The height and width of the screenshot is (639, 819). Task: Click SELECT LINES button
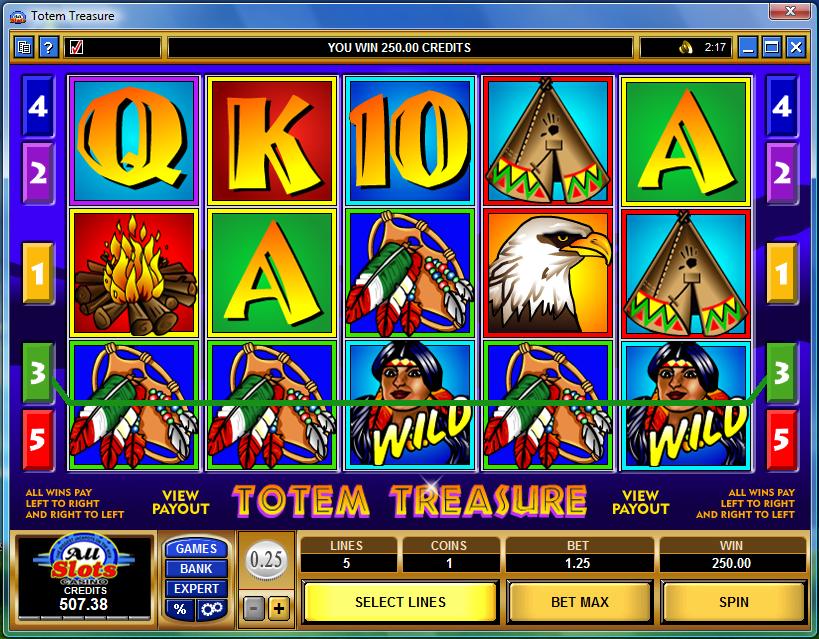(400, 602)
